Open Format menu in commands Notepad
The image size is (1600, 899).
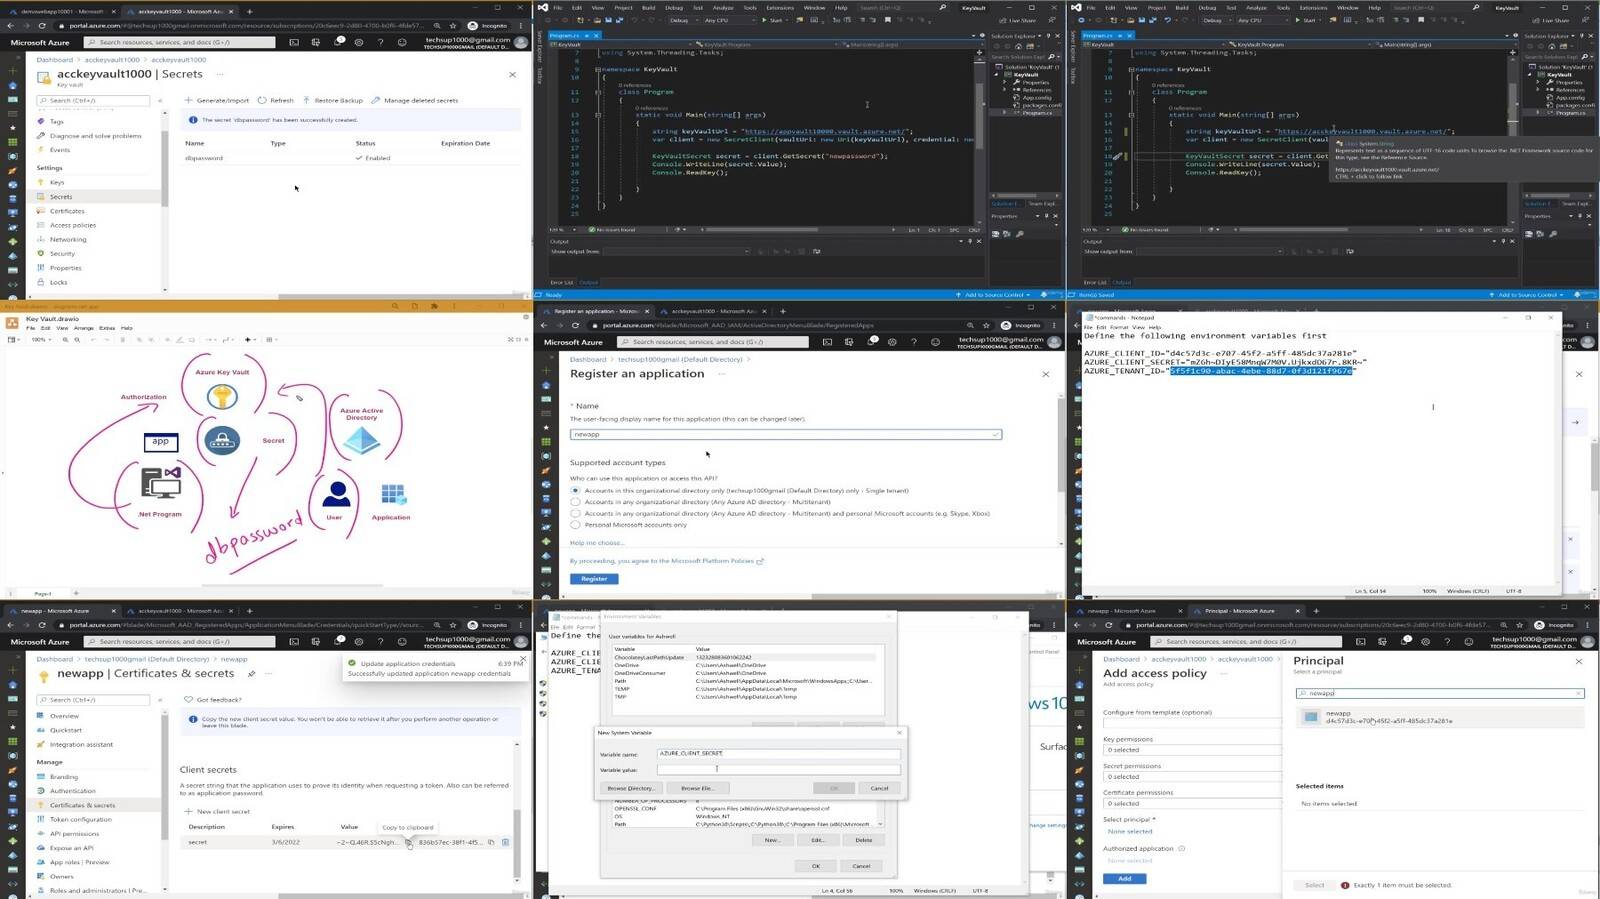pos(1119,327)
